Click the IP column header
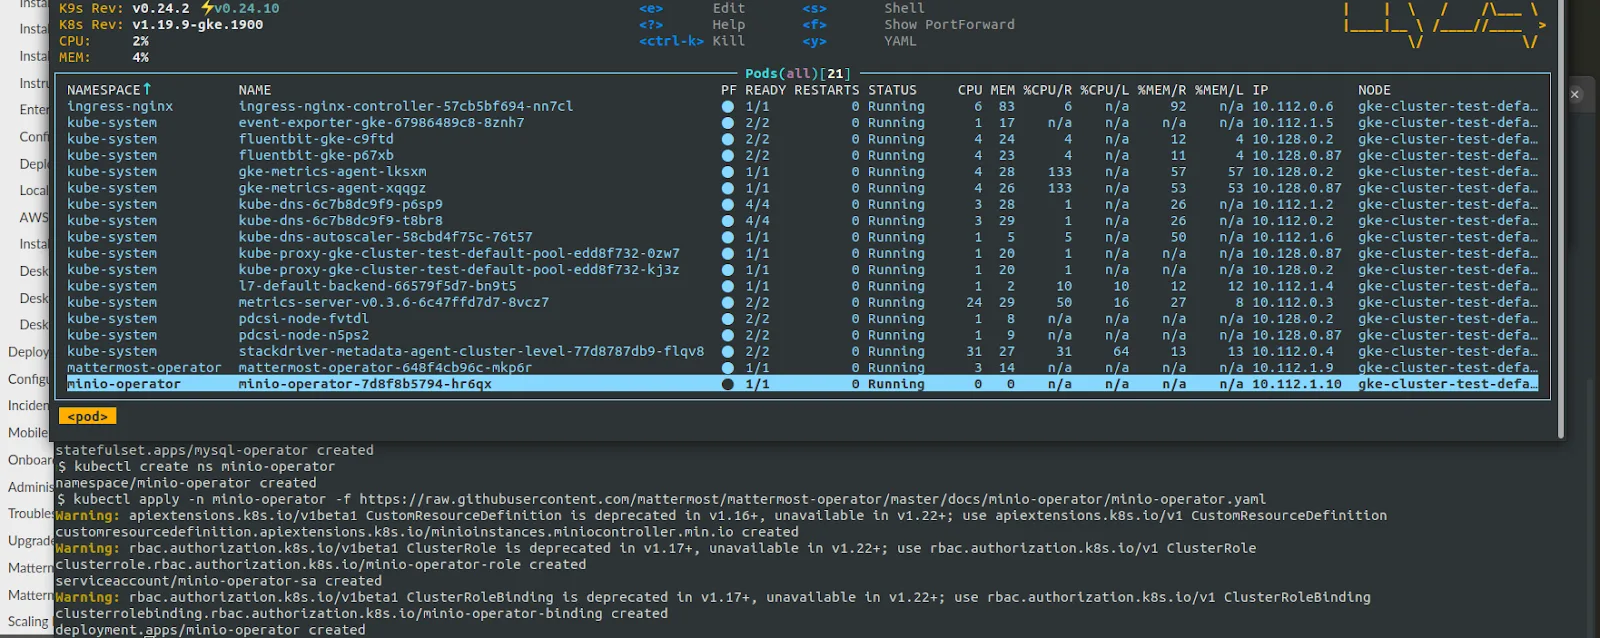1600x638 pixels. (x=1260, y=90)
